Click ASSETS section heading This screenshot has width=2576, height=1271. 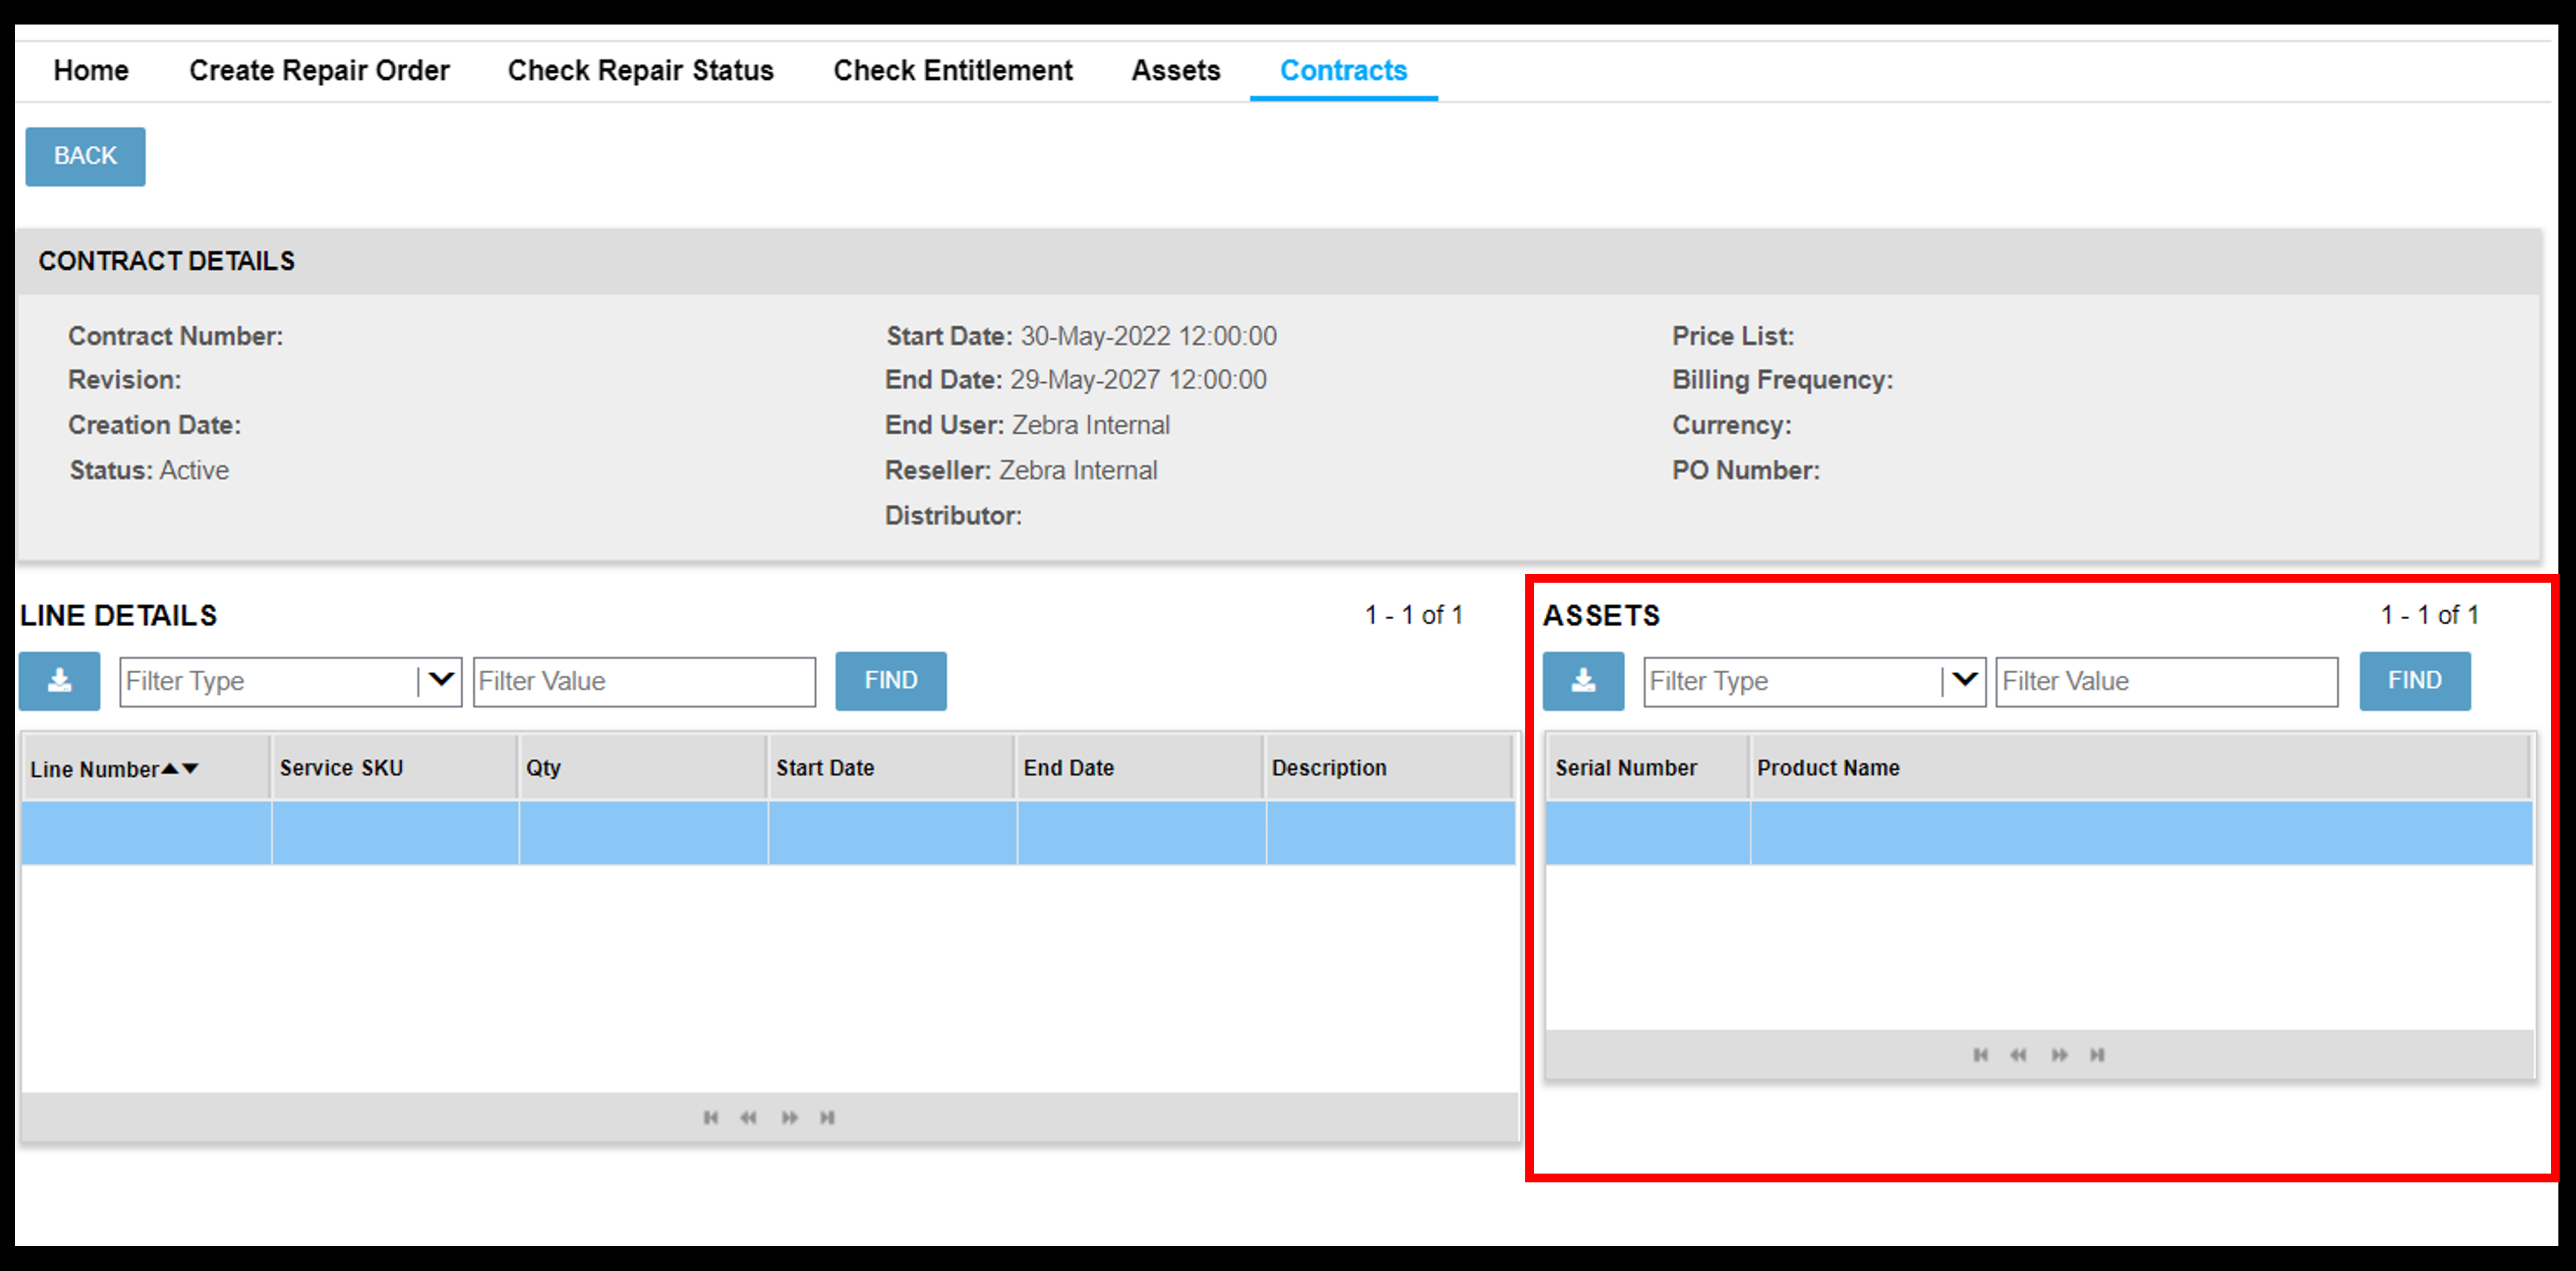(1601, 615)
